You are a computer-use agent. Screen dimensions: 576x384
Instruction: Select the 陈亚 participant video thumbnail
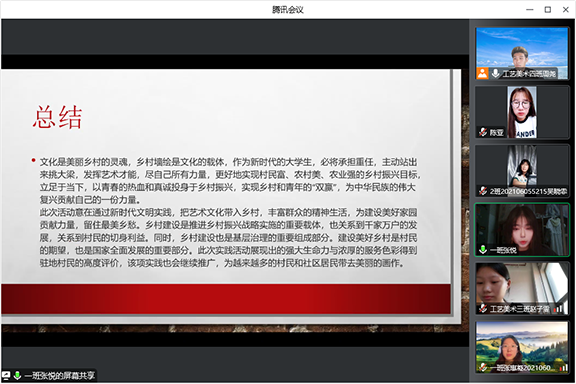click(522, 112)
